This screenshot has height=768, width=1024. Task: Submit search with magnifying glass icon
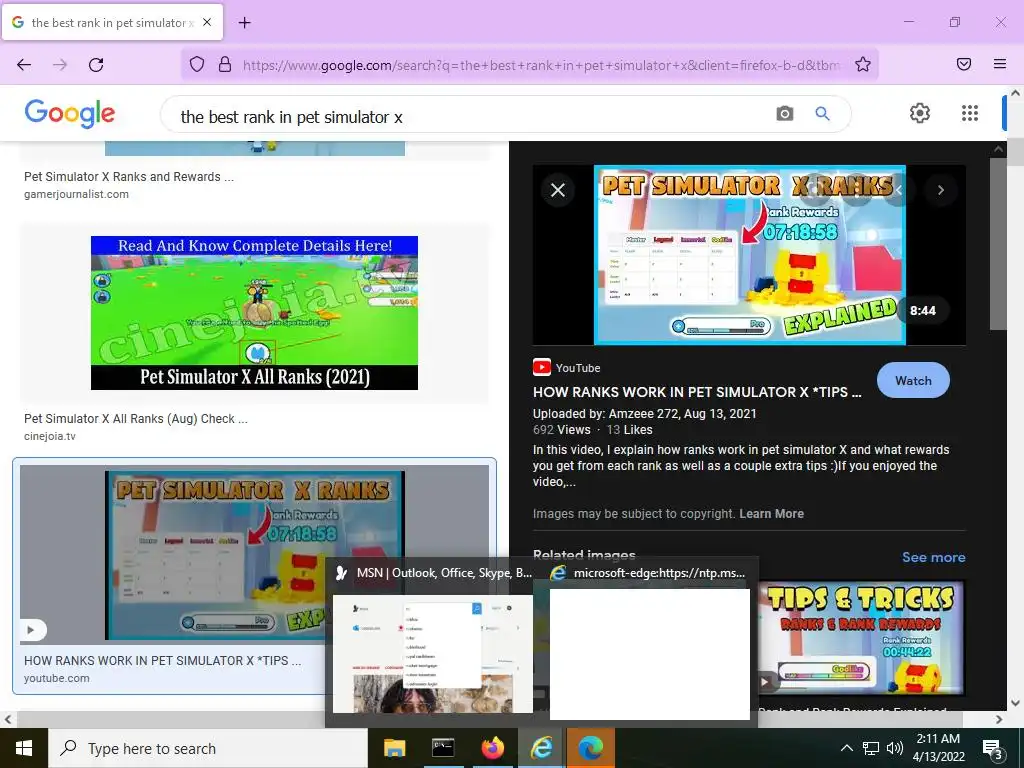coord(822,114)
